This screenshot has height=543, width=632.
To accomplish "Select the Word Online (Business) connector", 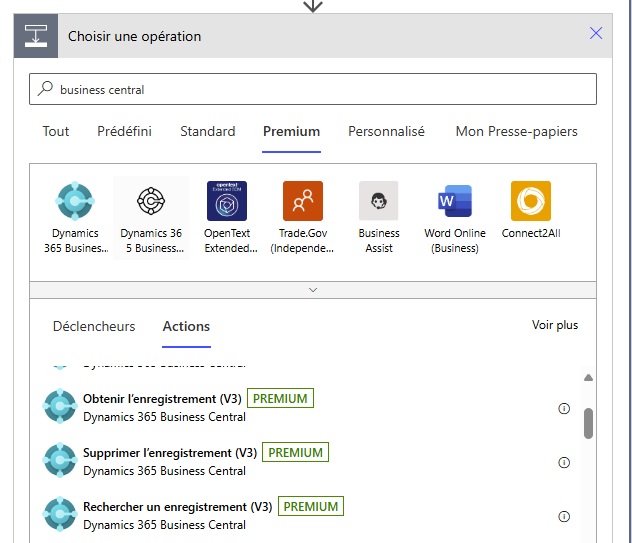I will pos(455,201).
